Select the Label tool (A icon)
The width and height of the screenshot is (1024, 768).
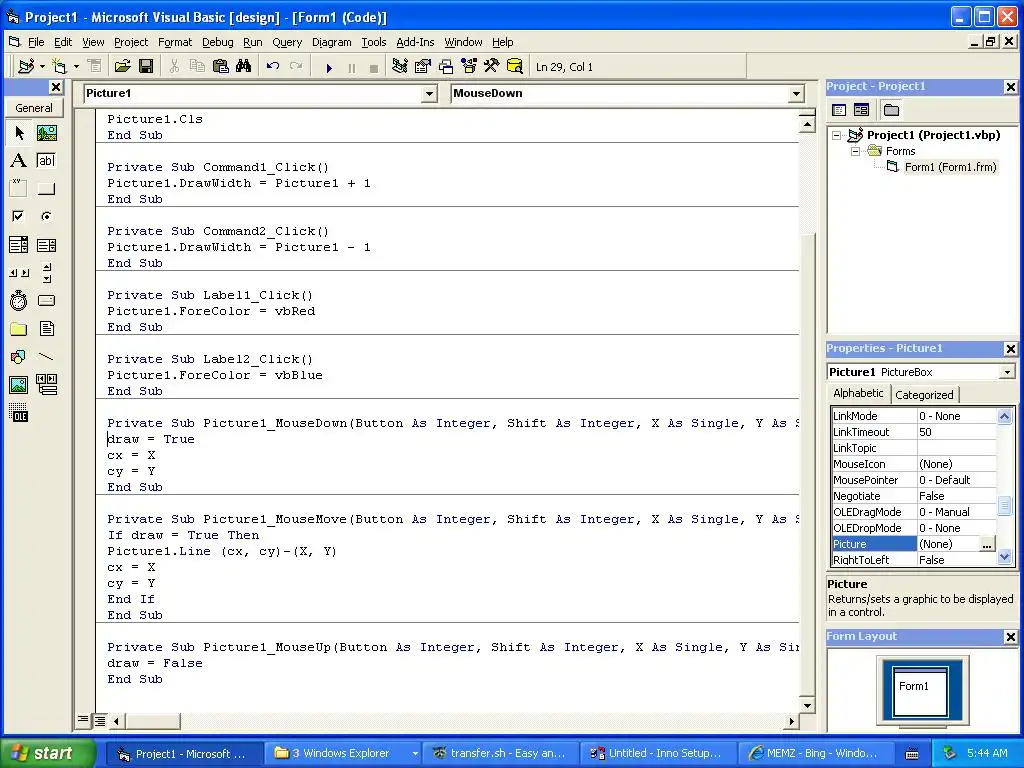(x=19, y=161)
